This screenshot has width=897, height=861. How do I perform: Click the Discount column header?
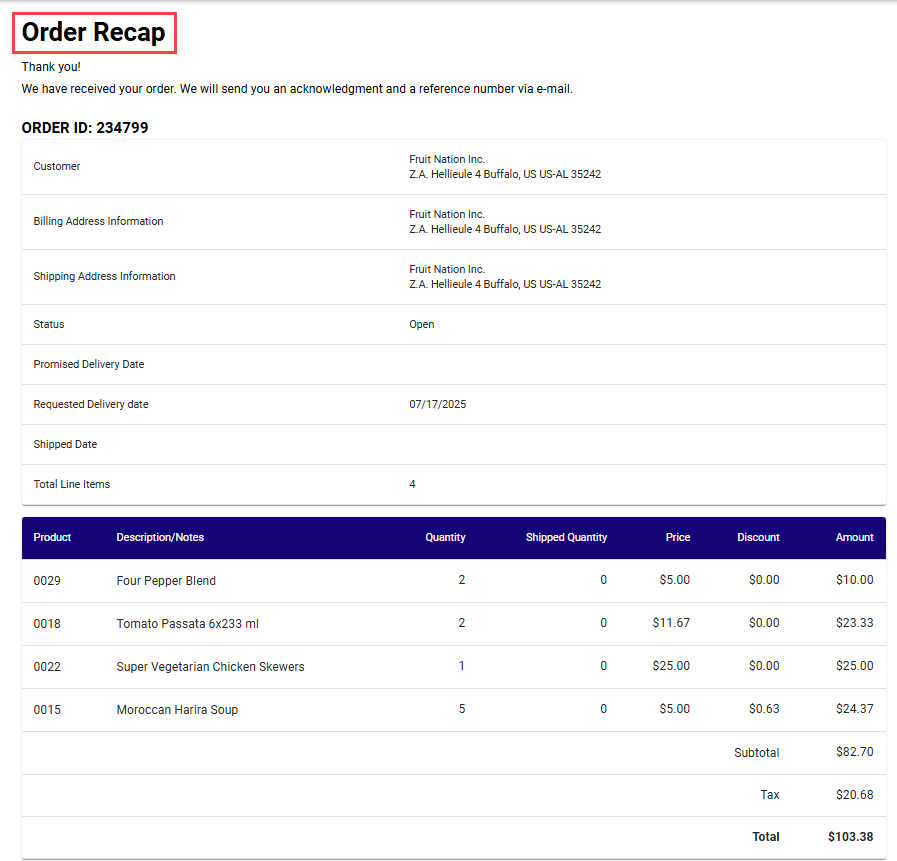758,537
